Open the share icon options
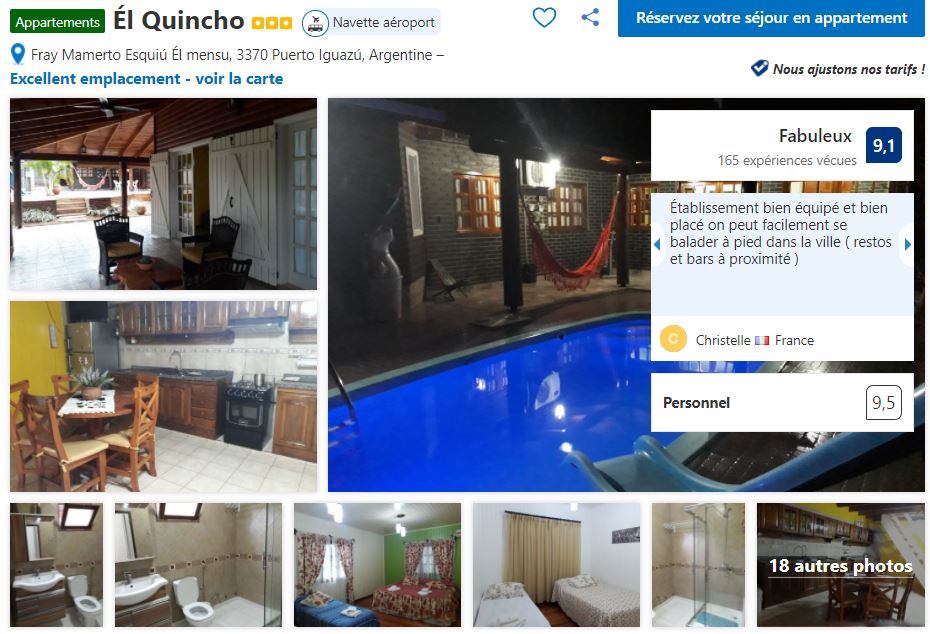 pyautogui.click(x=590, y=17)
